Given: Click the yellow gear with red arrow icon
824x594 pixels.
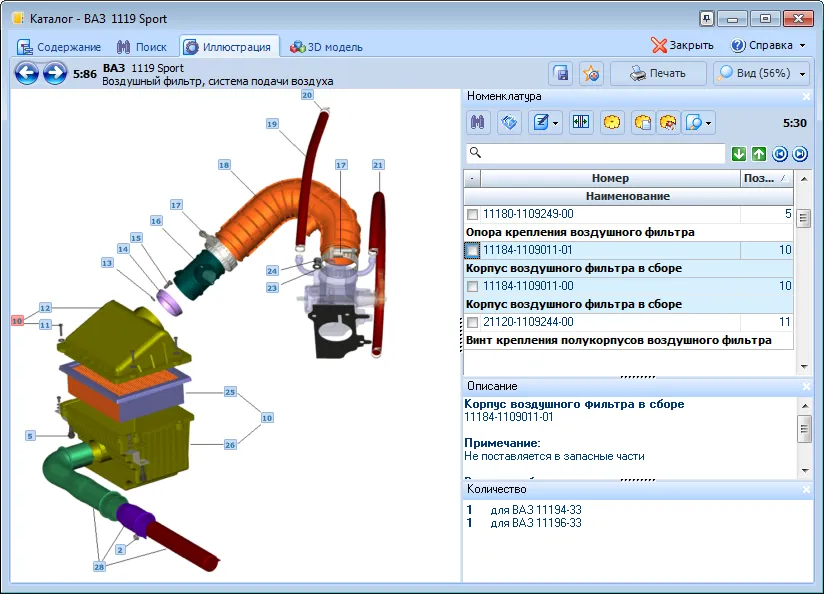Looking at the screenshot, I should coord(668,122).
